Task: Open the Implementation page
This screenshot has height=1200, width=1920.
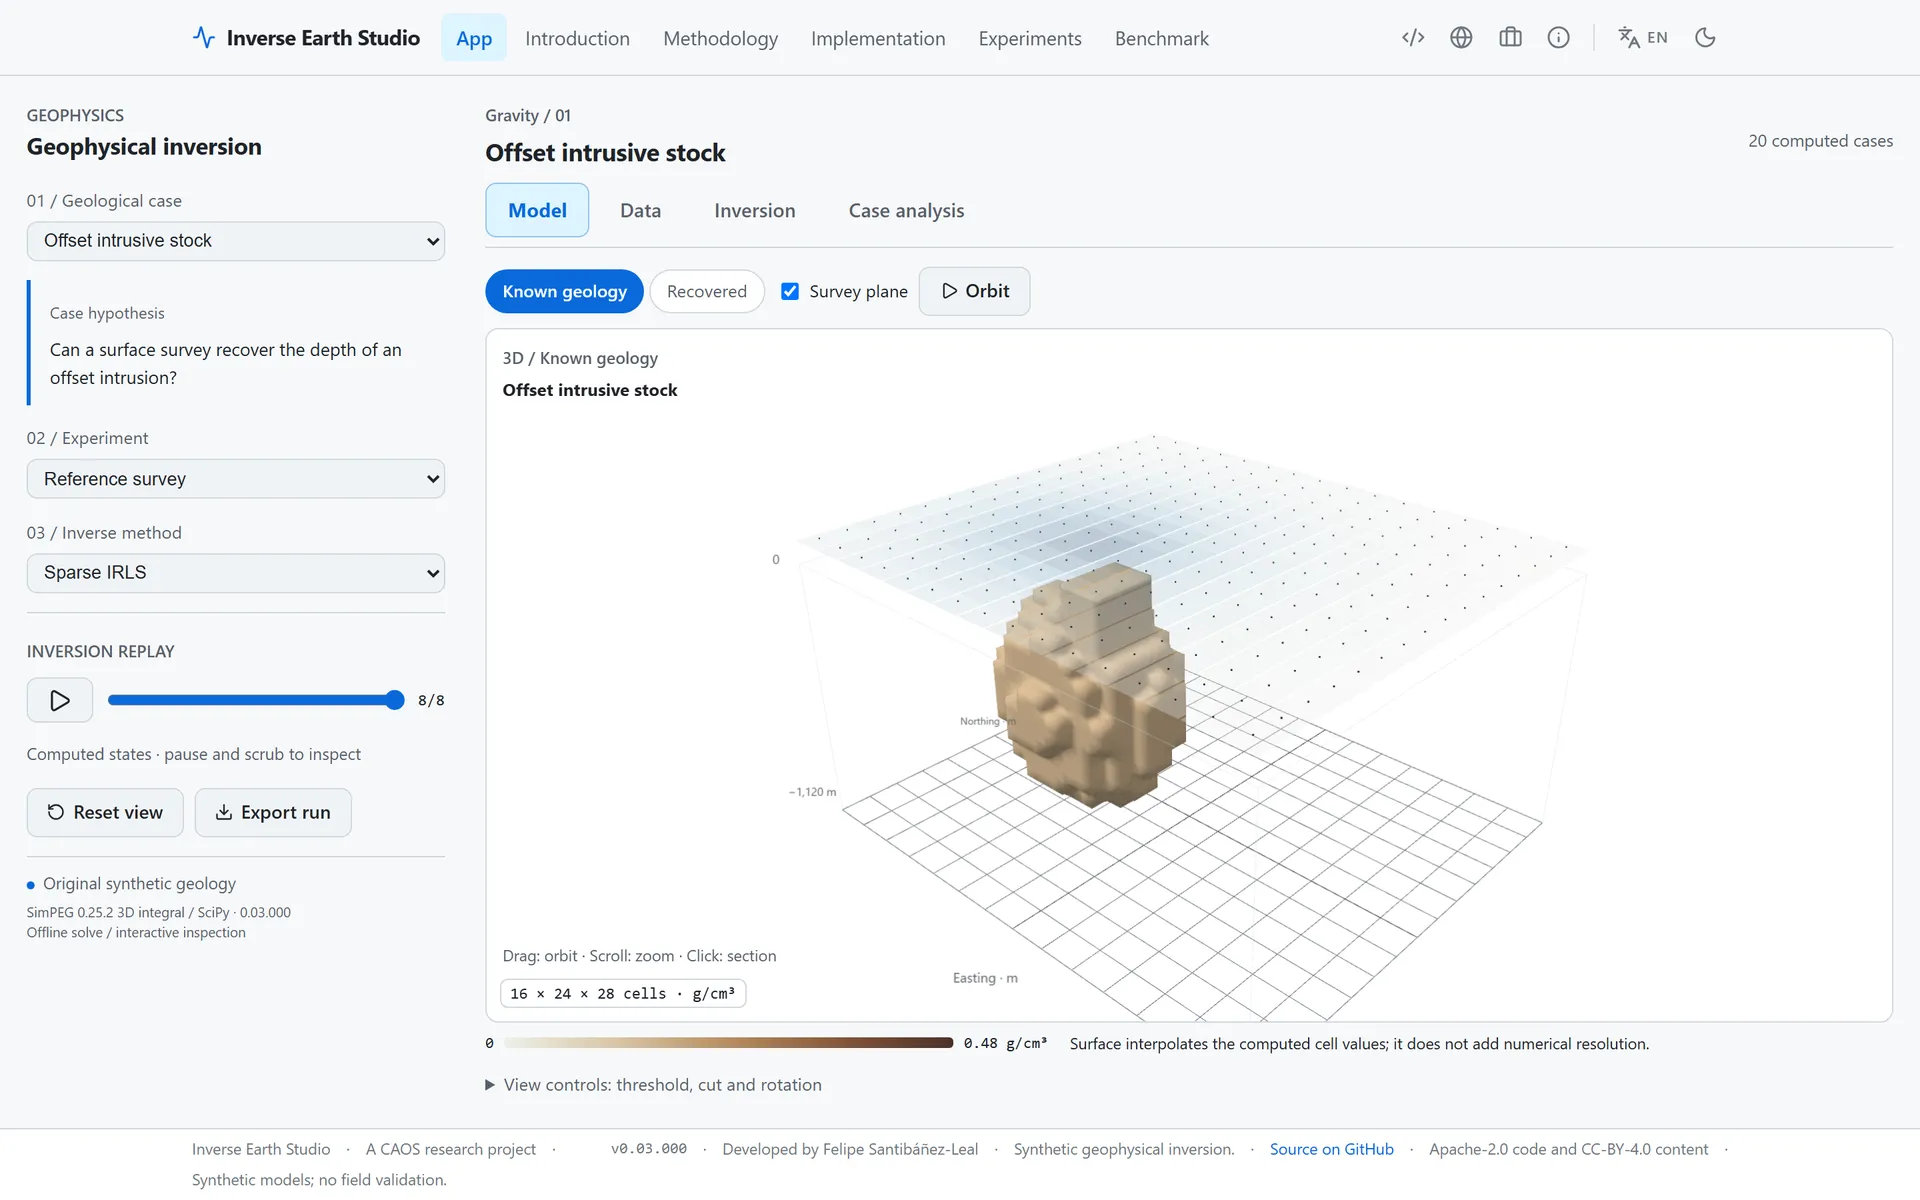Action: pyautogui.click(x=878, y=38)
